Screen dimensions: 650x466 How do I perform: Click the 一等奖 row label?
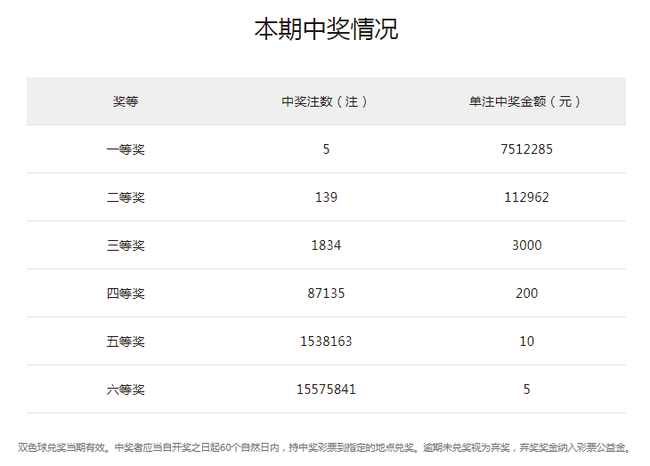tap(126, 150)
